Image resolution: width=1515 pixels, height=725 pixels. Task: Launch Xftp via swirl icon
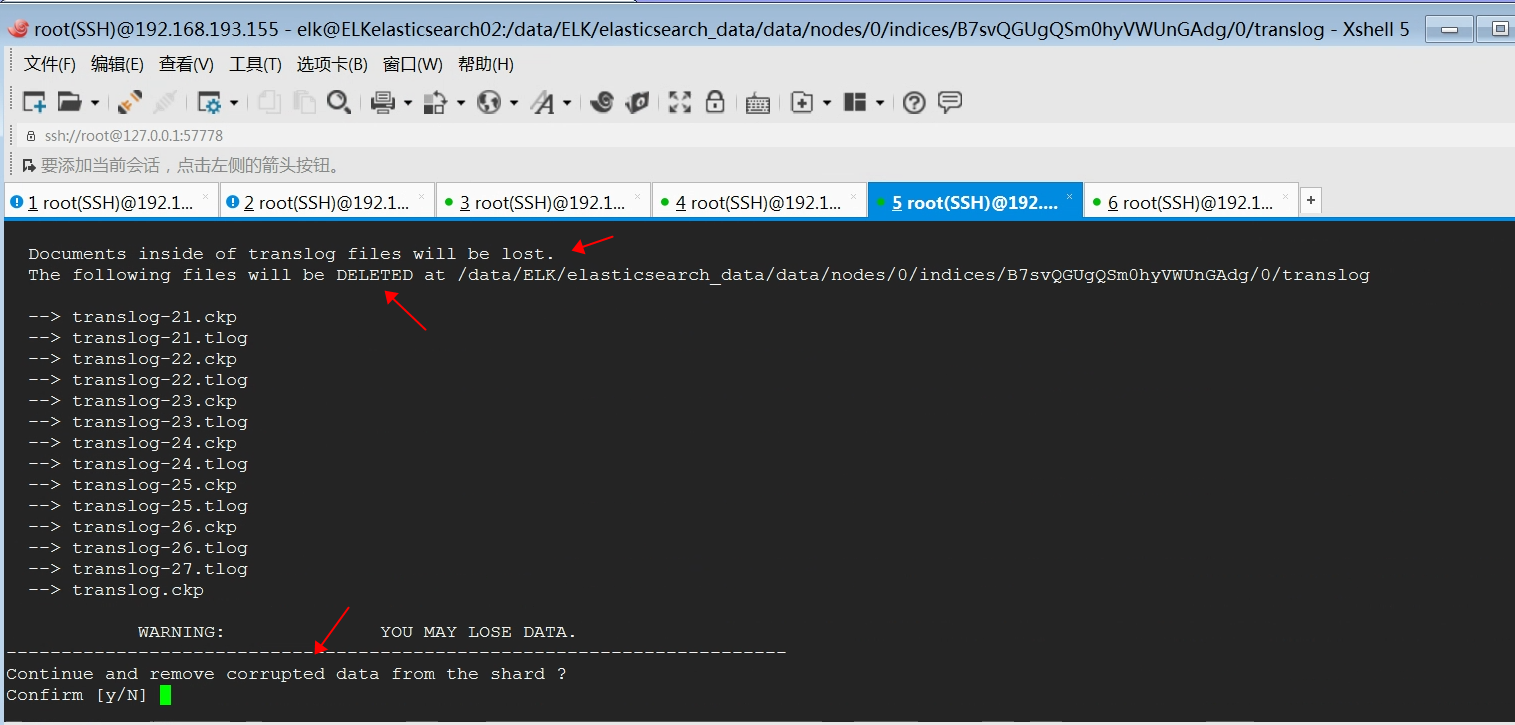pyautogui.click(x=601, y=102)
